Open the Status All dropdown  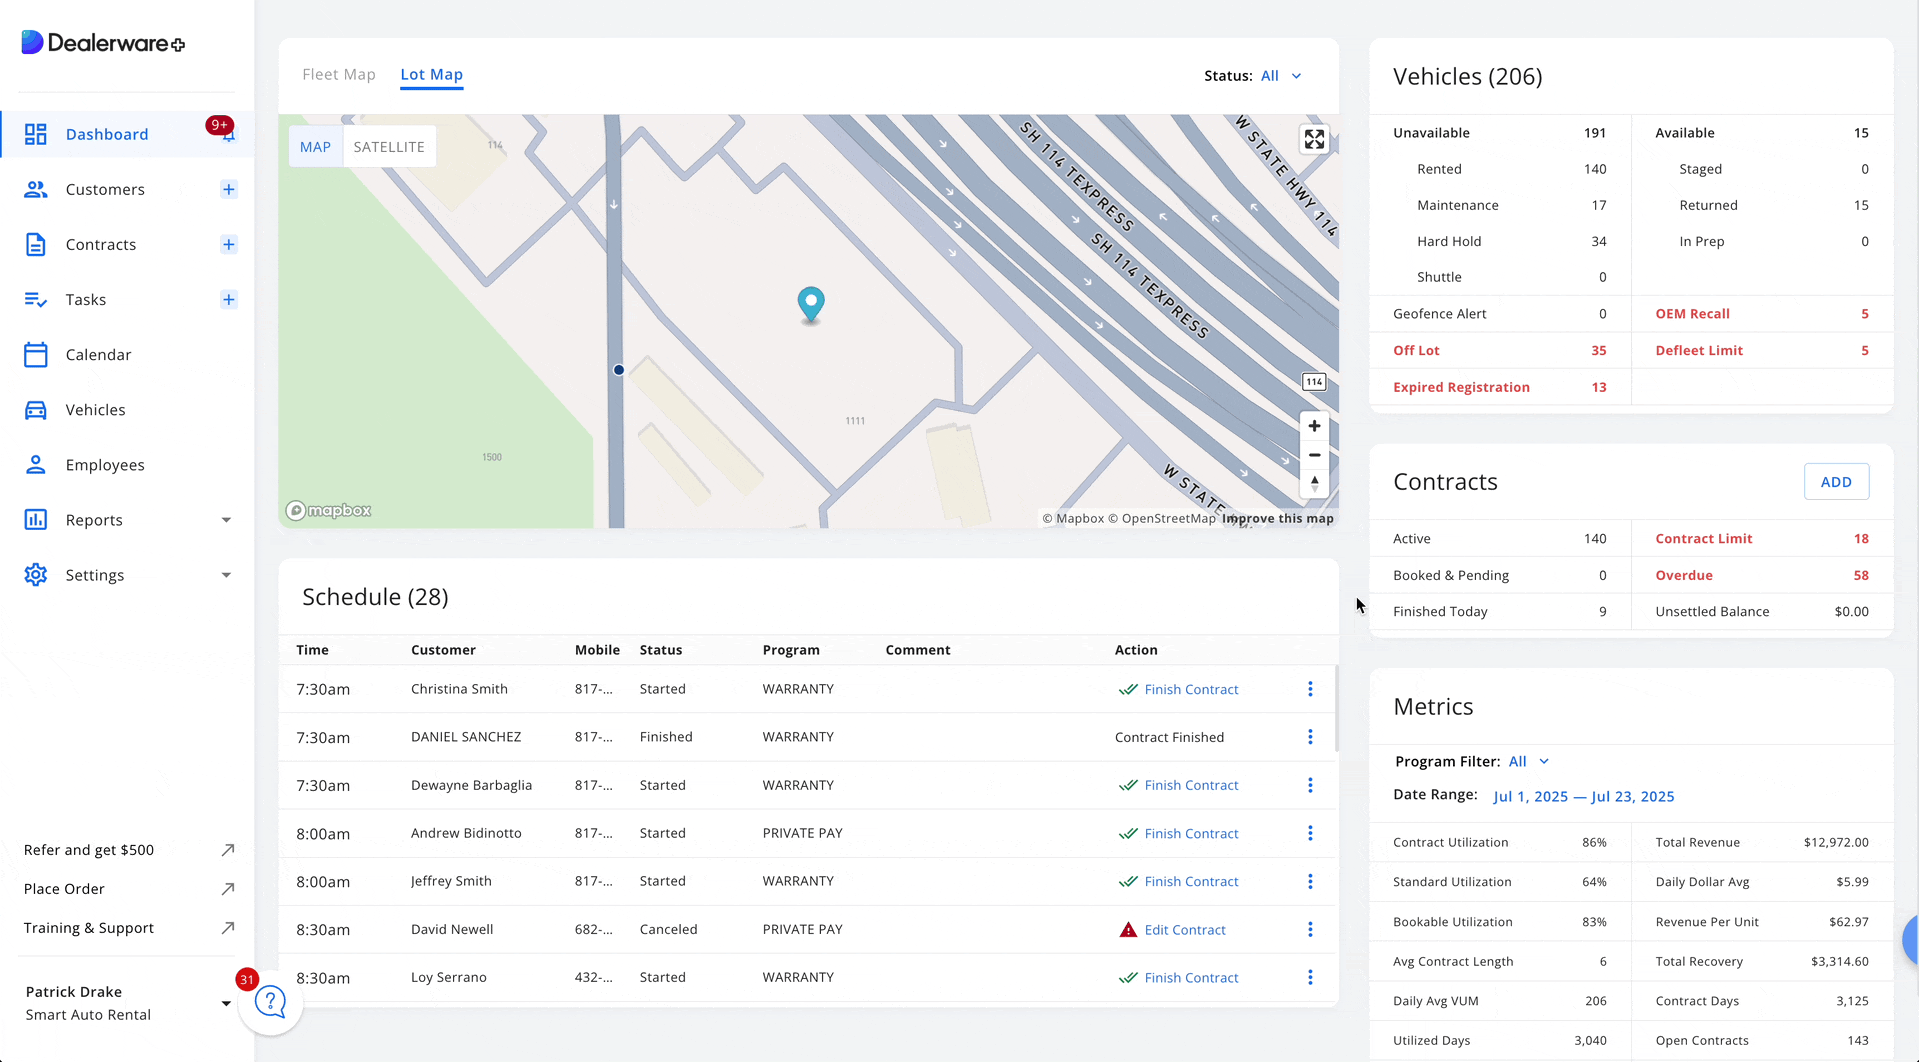(1282, 76)
